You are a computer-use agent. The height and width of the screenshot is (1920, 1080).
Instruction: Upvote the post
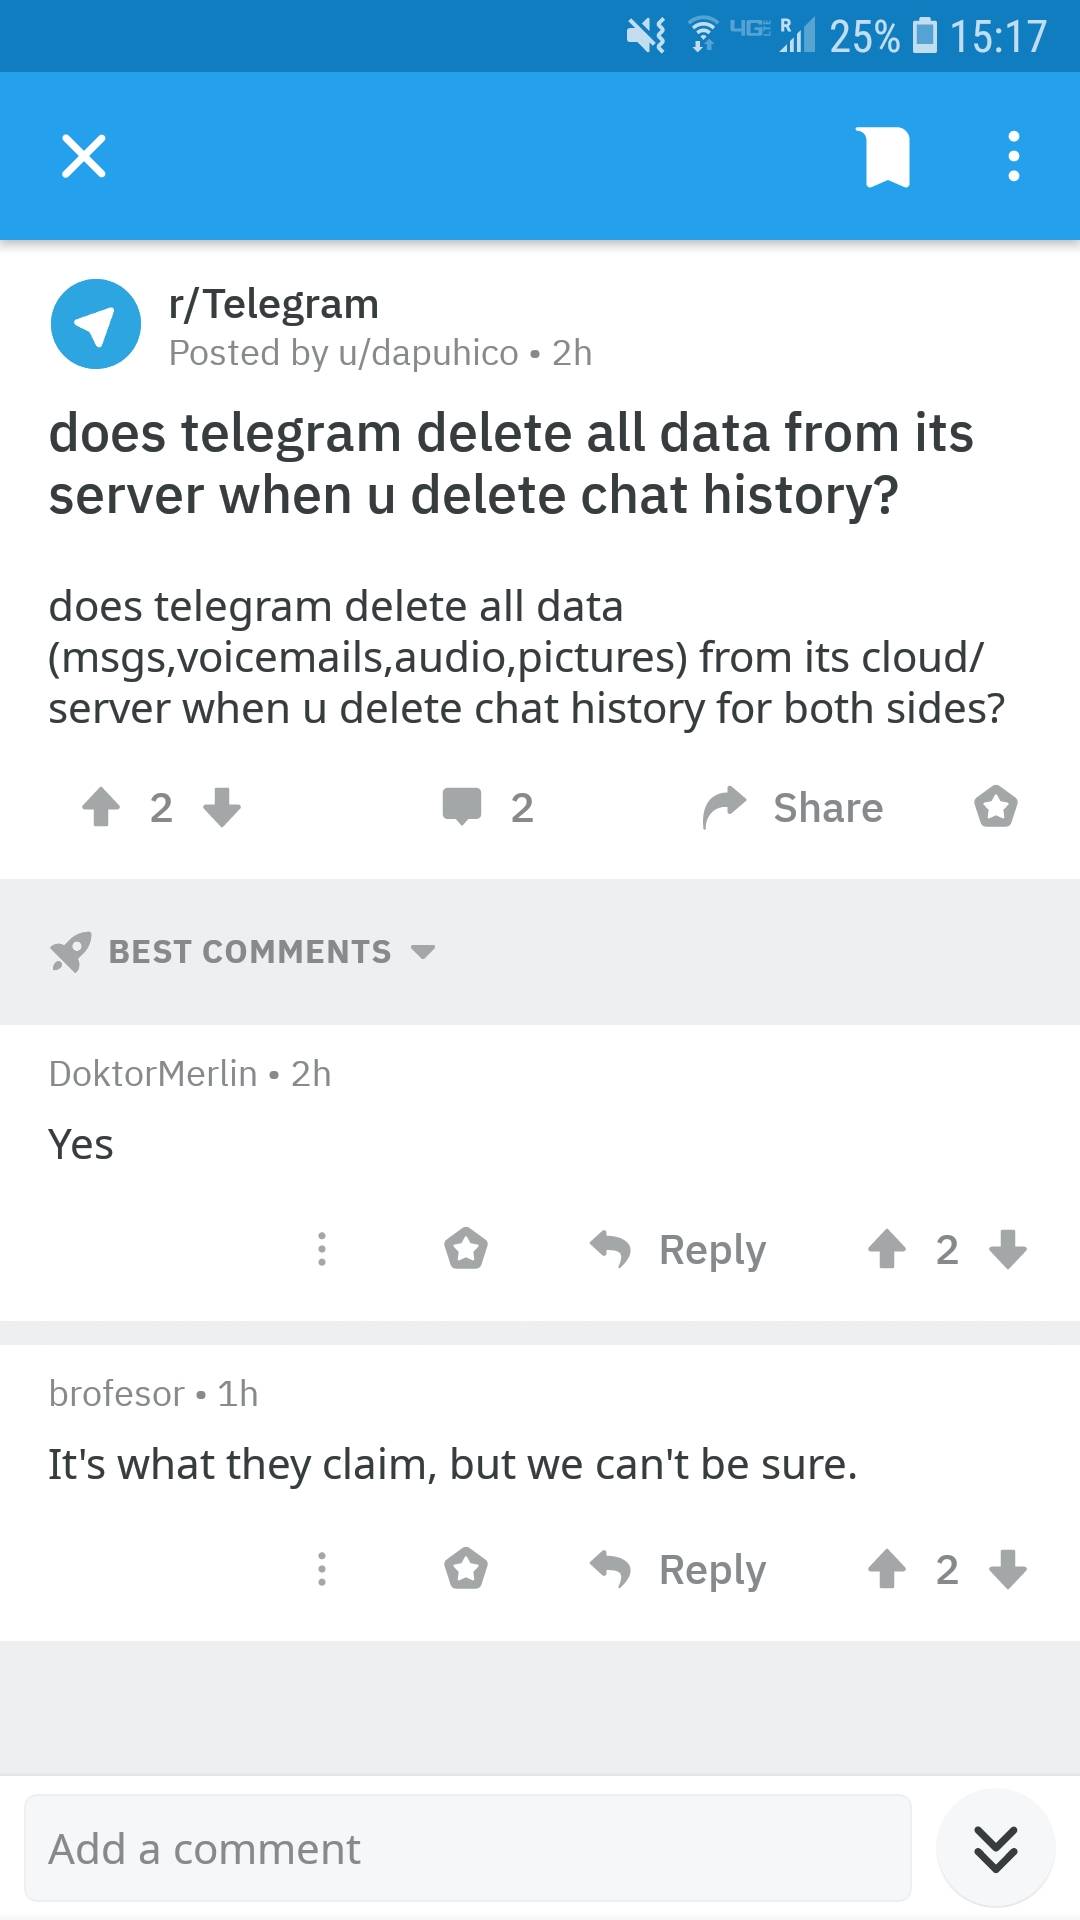(x=100, y=806)
